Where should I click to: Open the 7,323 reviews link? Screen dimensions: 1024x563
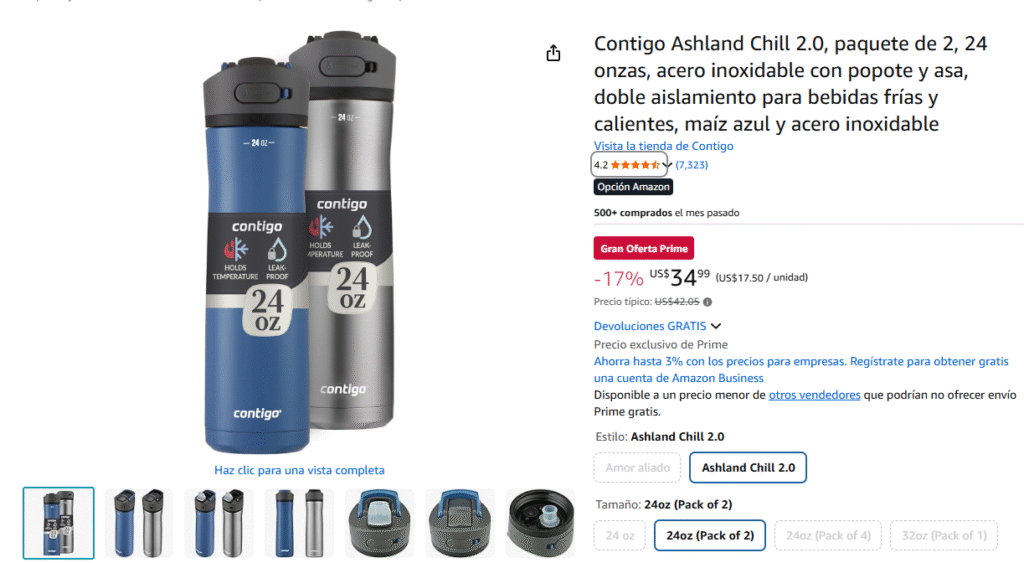coord(692,165)
